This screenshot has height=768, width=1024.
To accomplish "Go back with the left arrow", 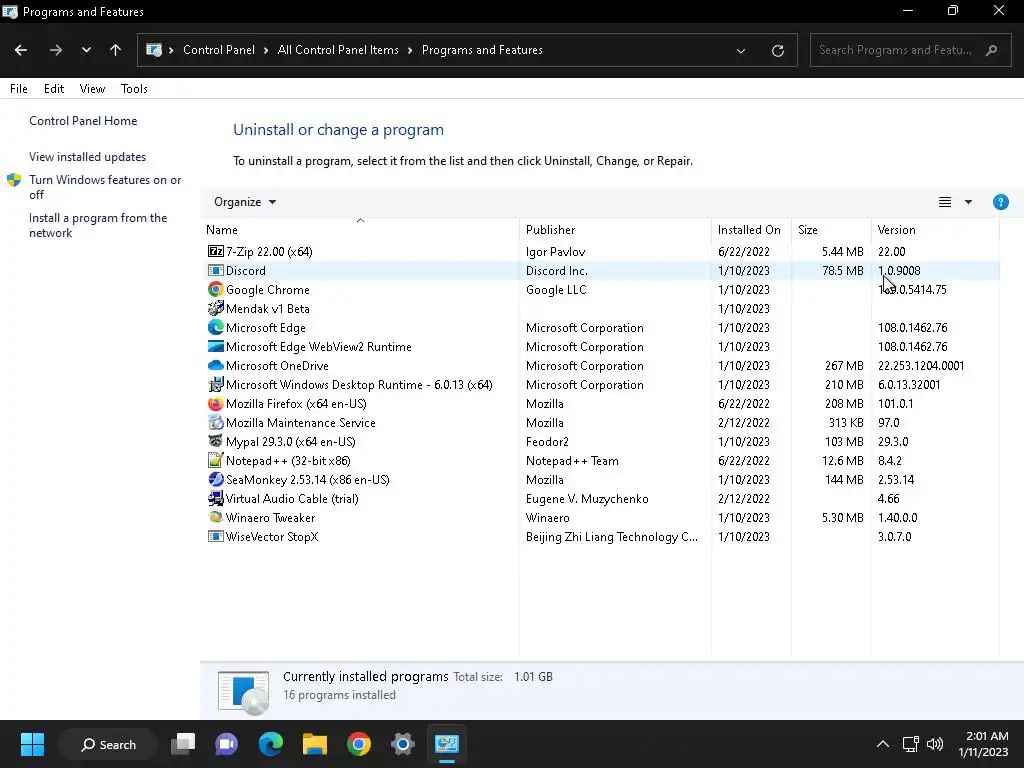I will [21, 50].
